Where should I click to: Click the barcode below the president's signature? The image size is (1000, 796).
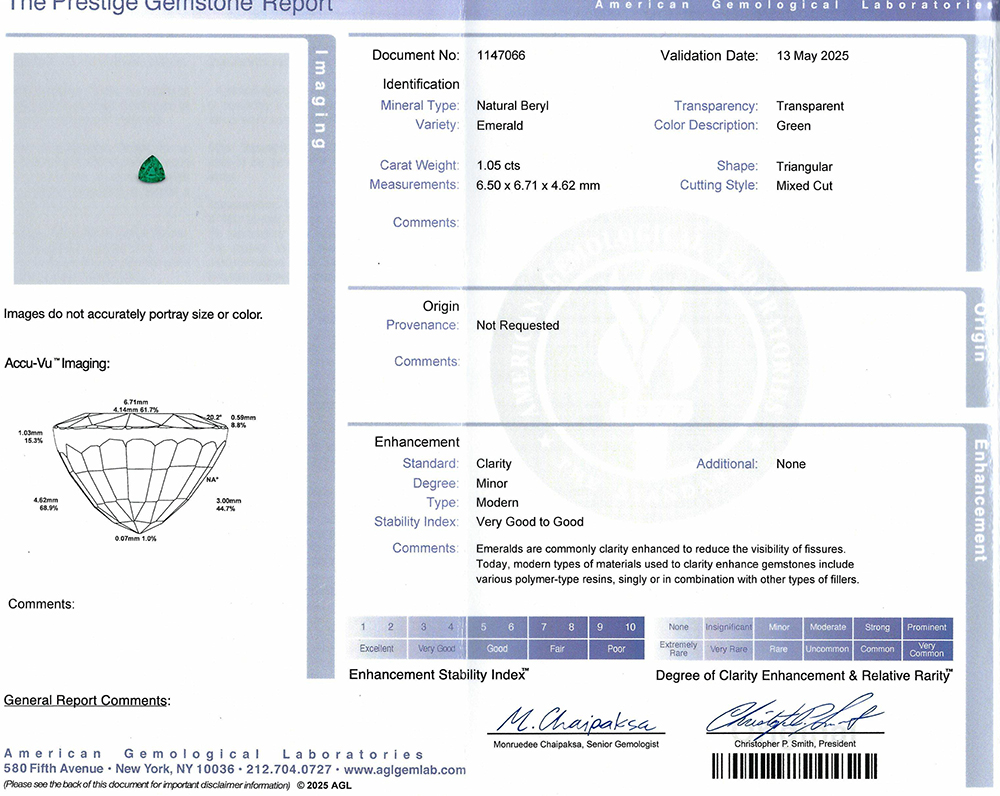pos(794,766)
